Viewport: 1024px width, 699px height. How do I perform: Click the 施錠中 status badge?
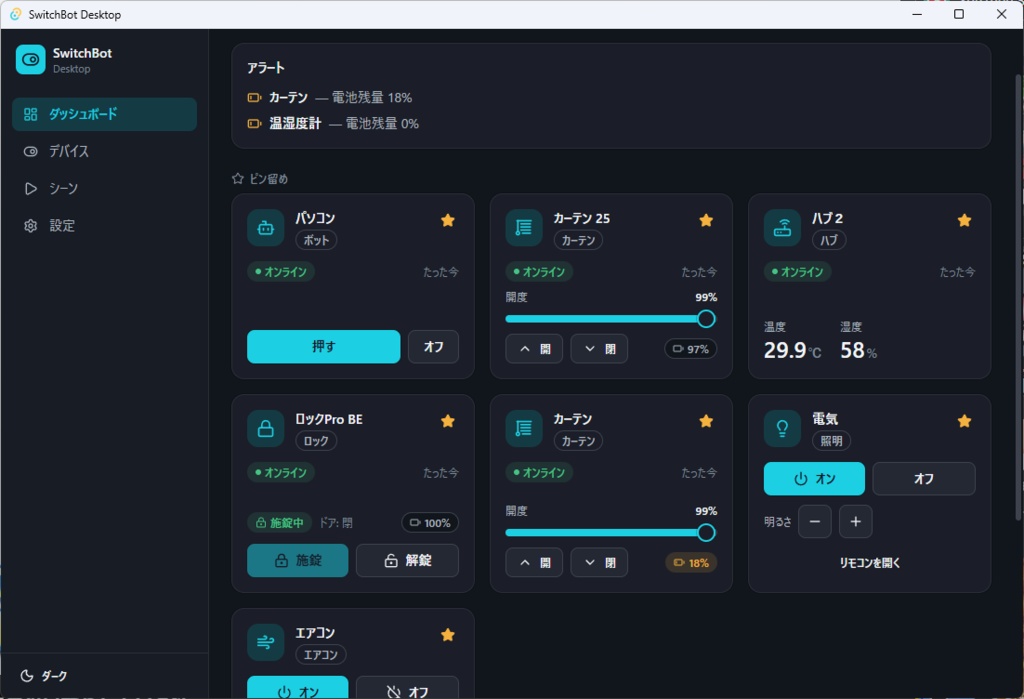coord(280,523)
